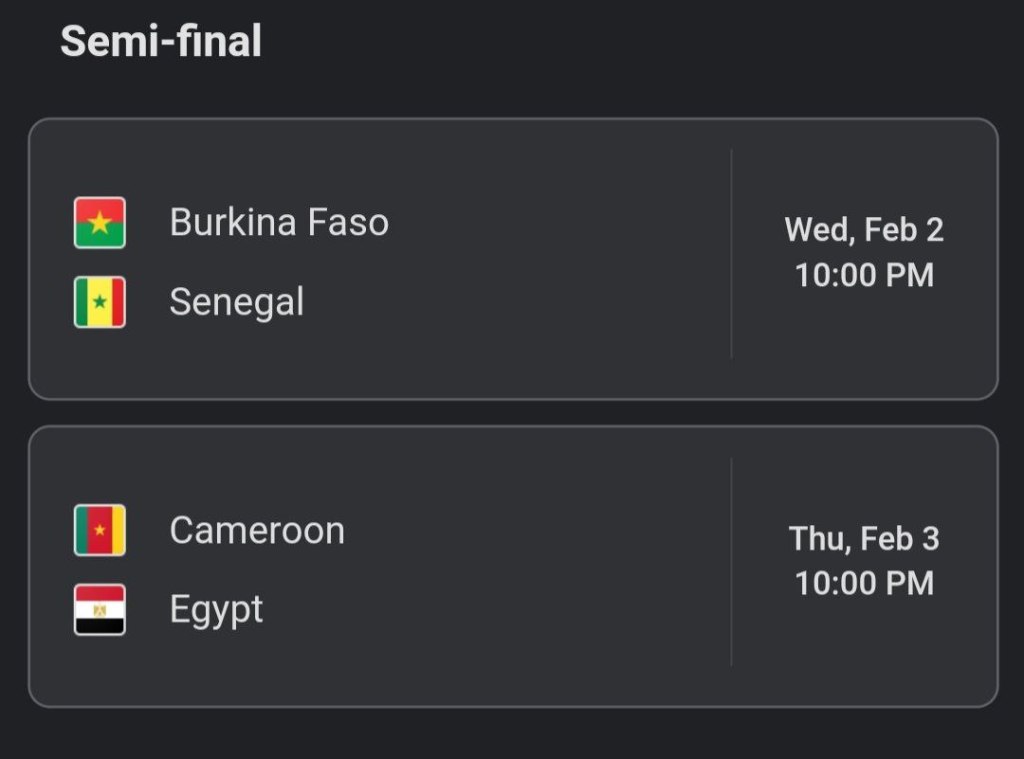Open the Egypt team name
1024x759 pixels.
(x=217, y=610)
